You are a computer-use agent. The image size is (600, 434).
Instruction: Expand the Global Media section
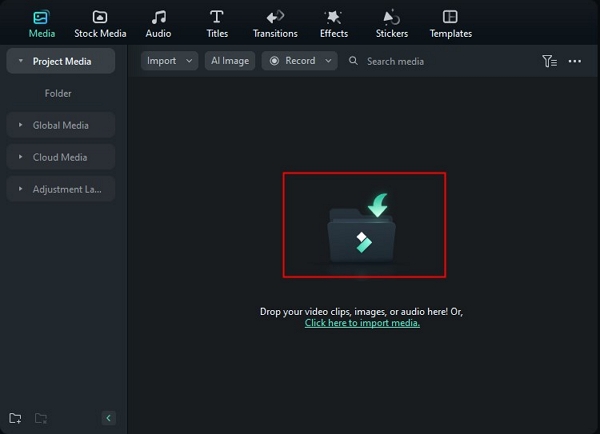point(21,125)
